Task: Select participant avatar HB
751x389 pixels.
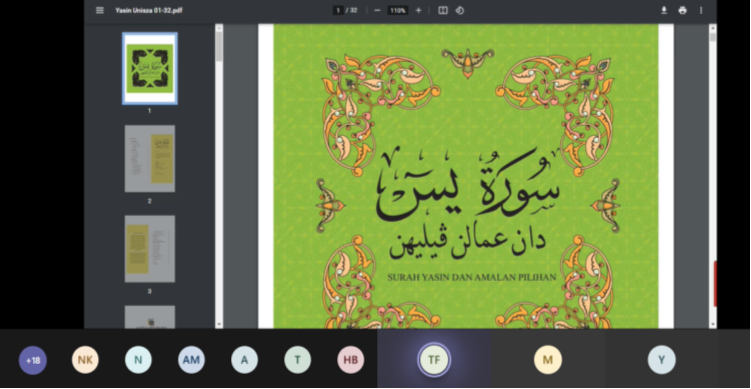Action: click(351, 360)
